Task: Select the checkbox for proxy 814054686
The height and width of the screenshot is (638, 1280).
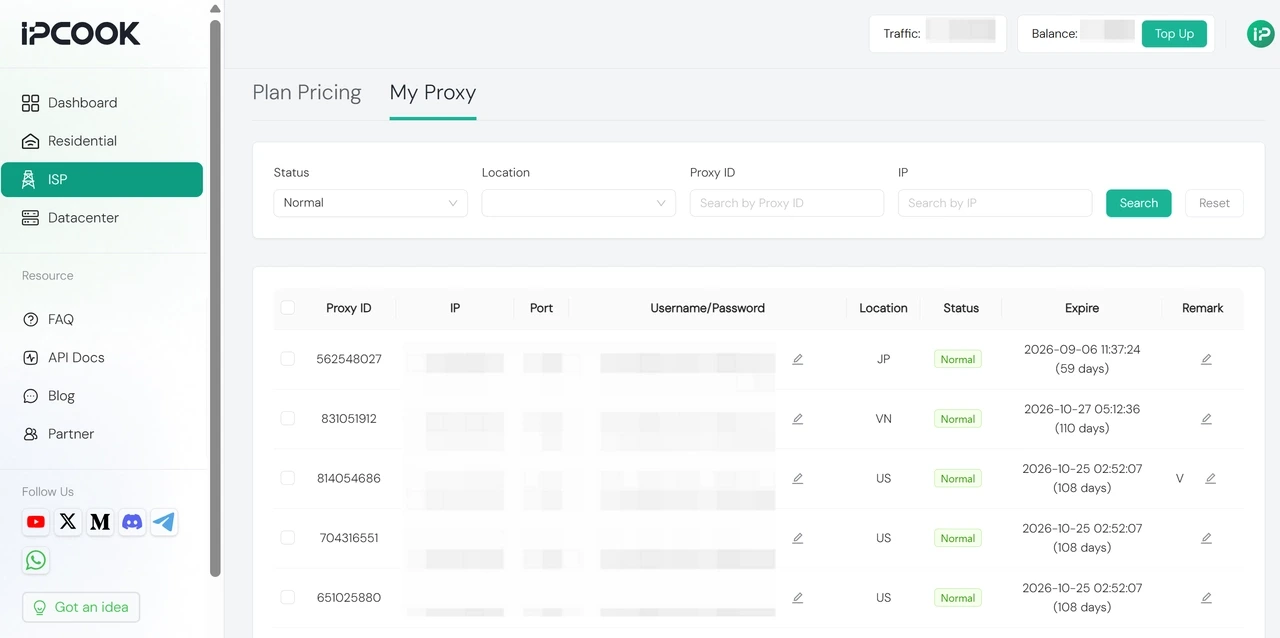Action: coord(288,478)
